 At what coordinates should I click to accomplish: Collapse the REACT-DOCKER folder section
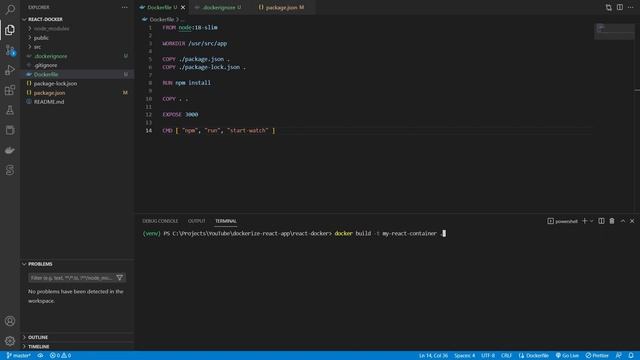pyautogui.click(x=45, y=19)
